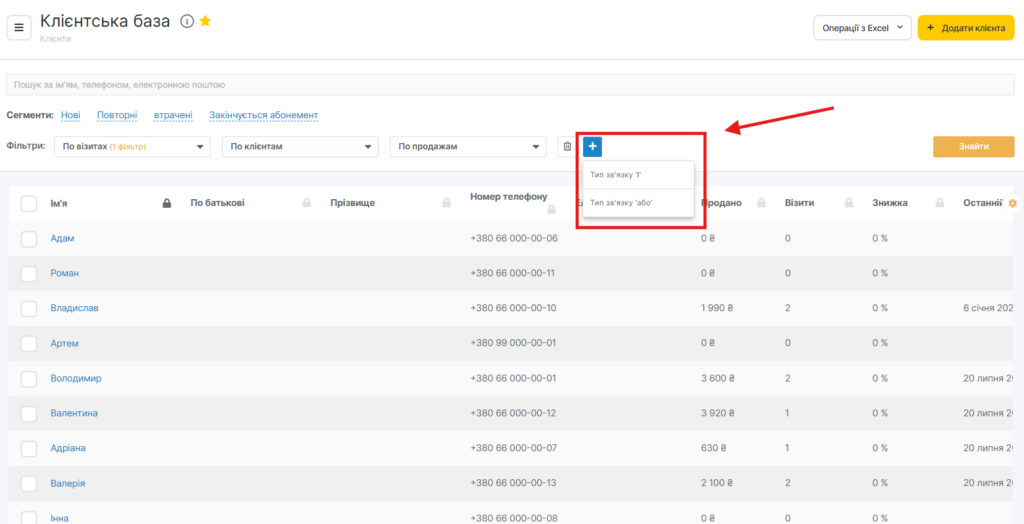Check the box for Адам row
1024x524 pixels.
29,239
